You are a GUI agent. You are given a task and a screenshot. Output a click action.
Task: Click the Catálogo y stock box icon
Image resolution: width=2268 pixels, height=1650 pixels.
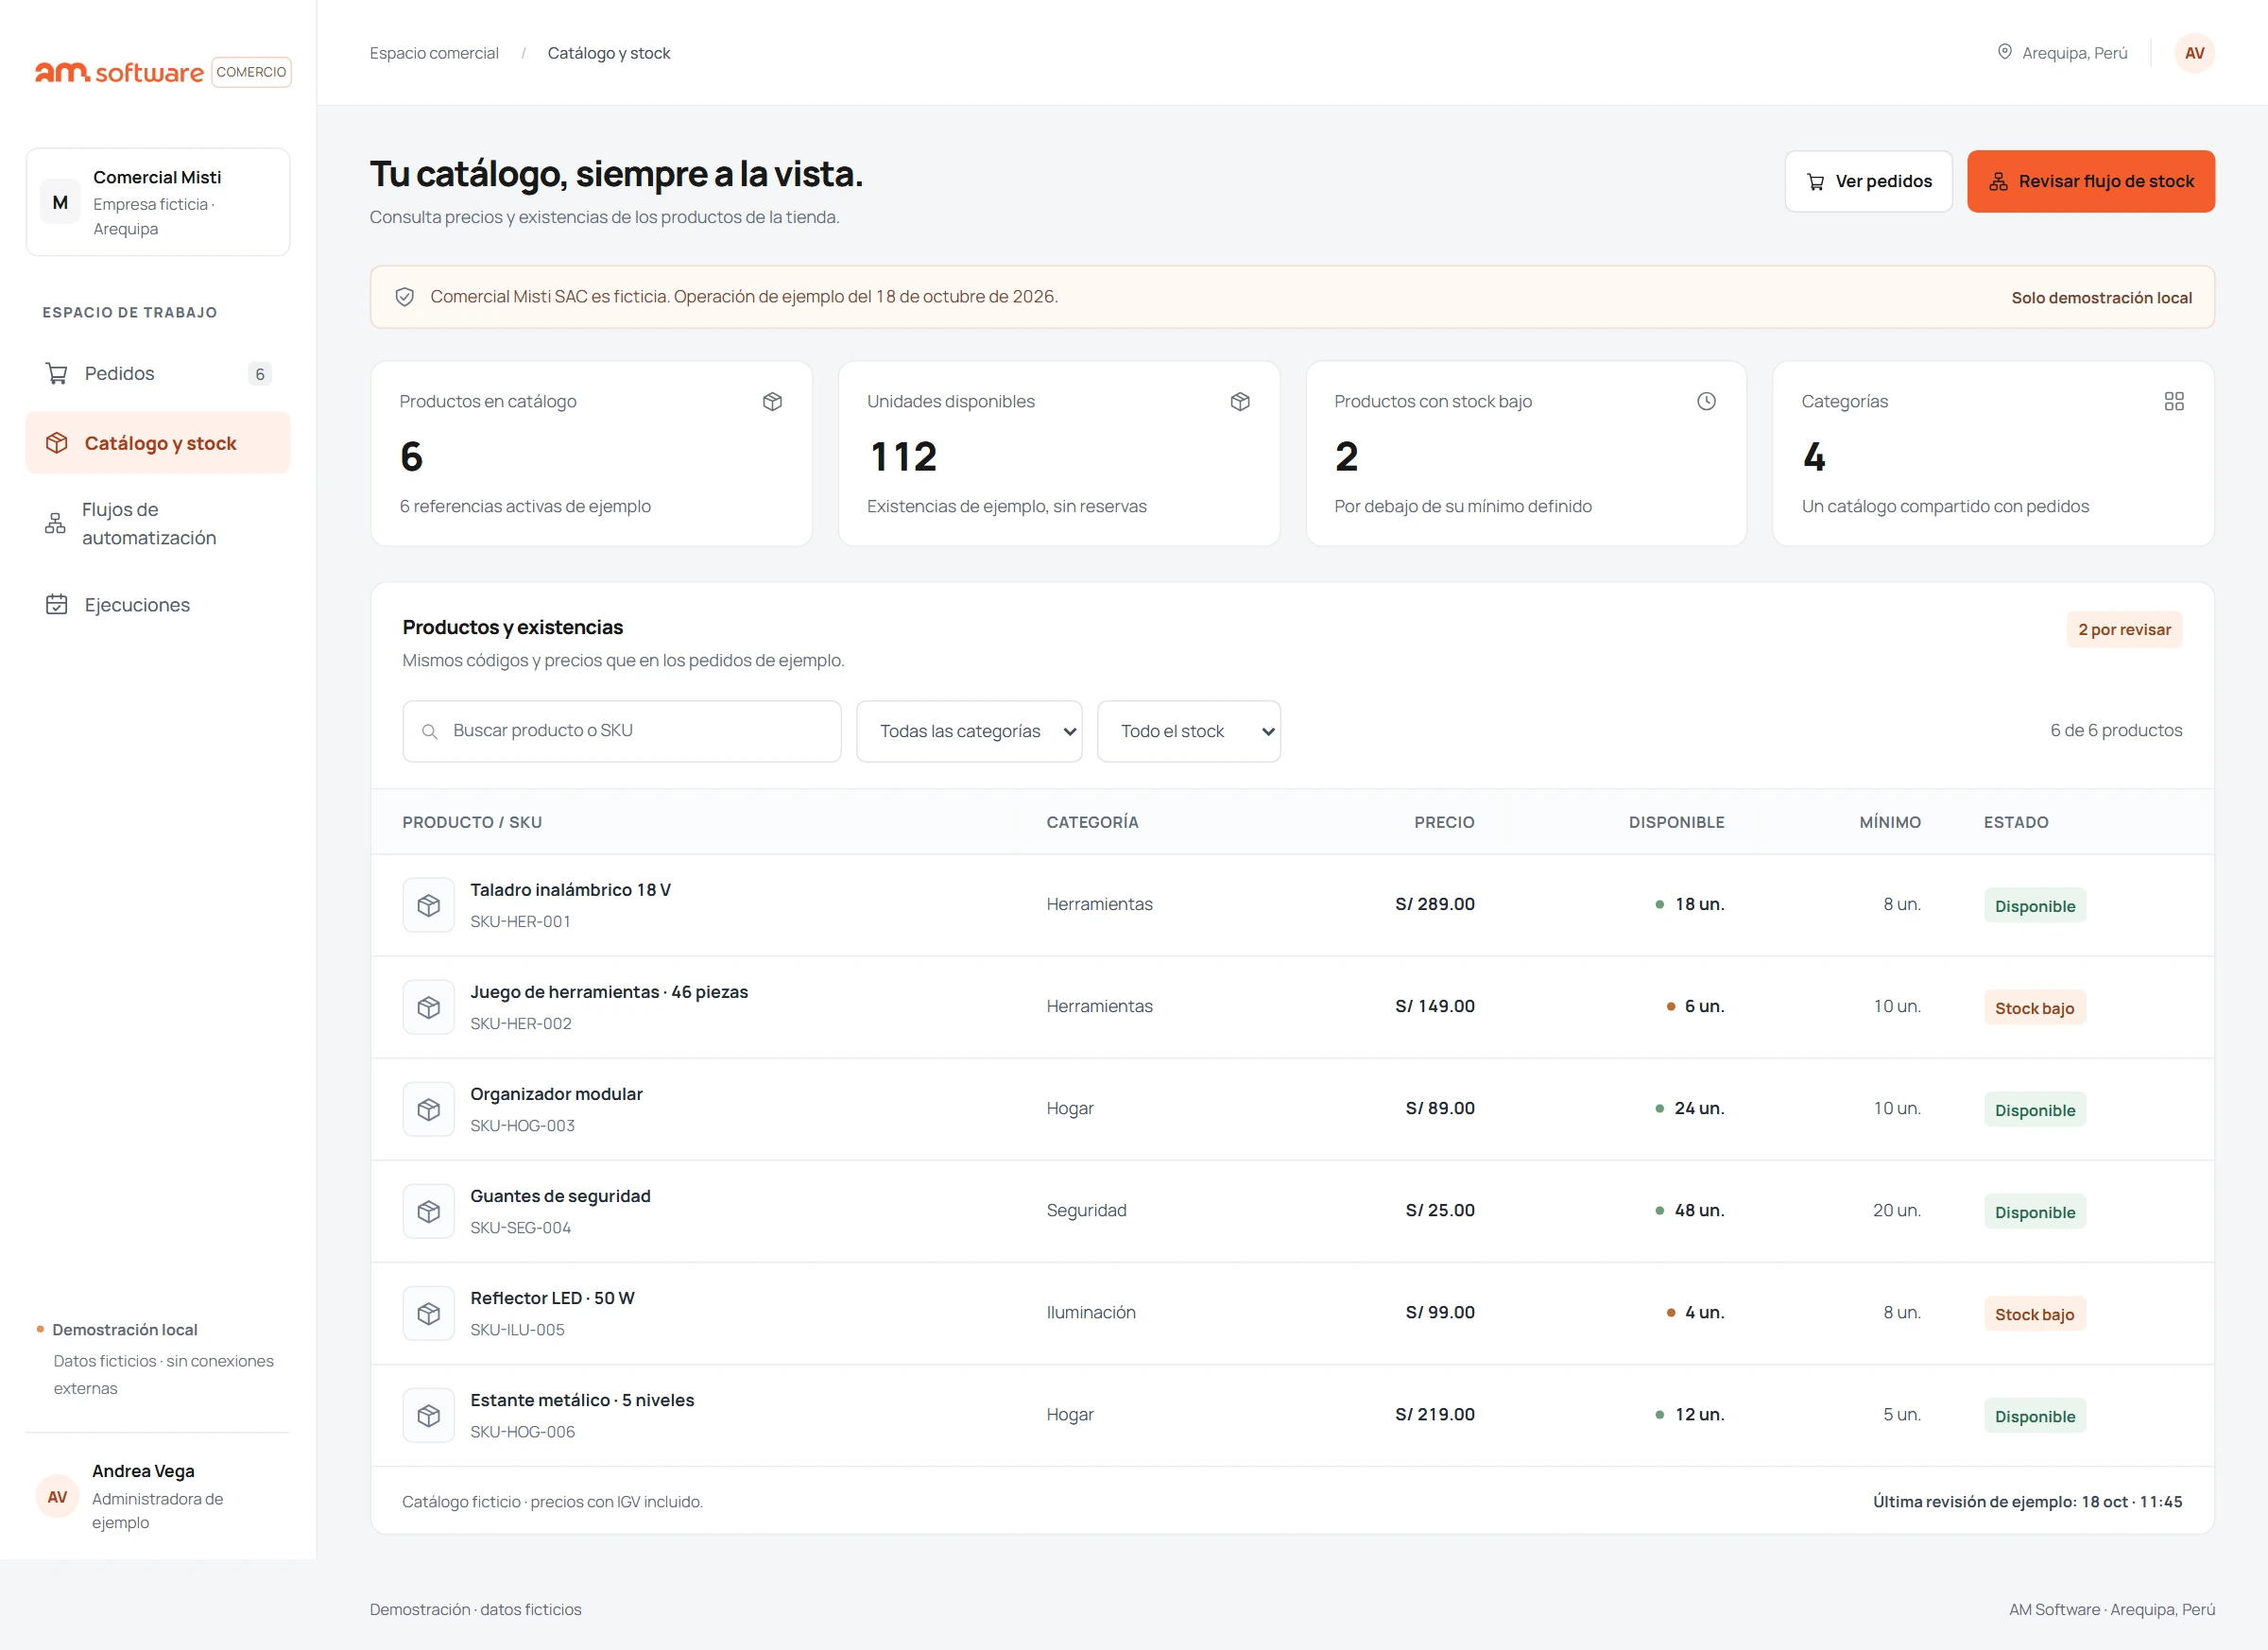tap(57, 443)
